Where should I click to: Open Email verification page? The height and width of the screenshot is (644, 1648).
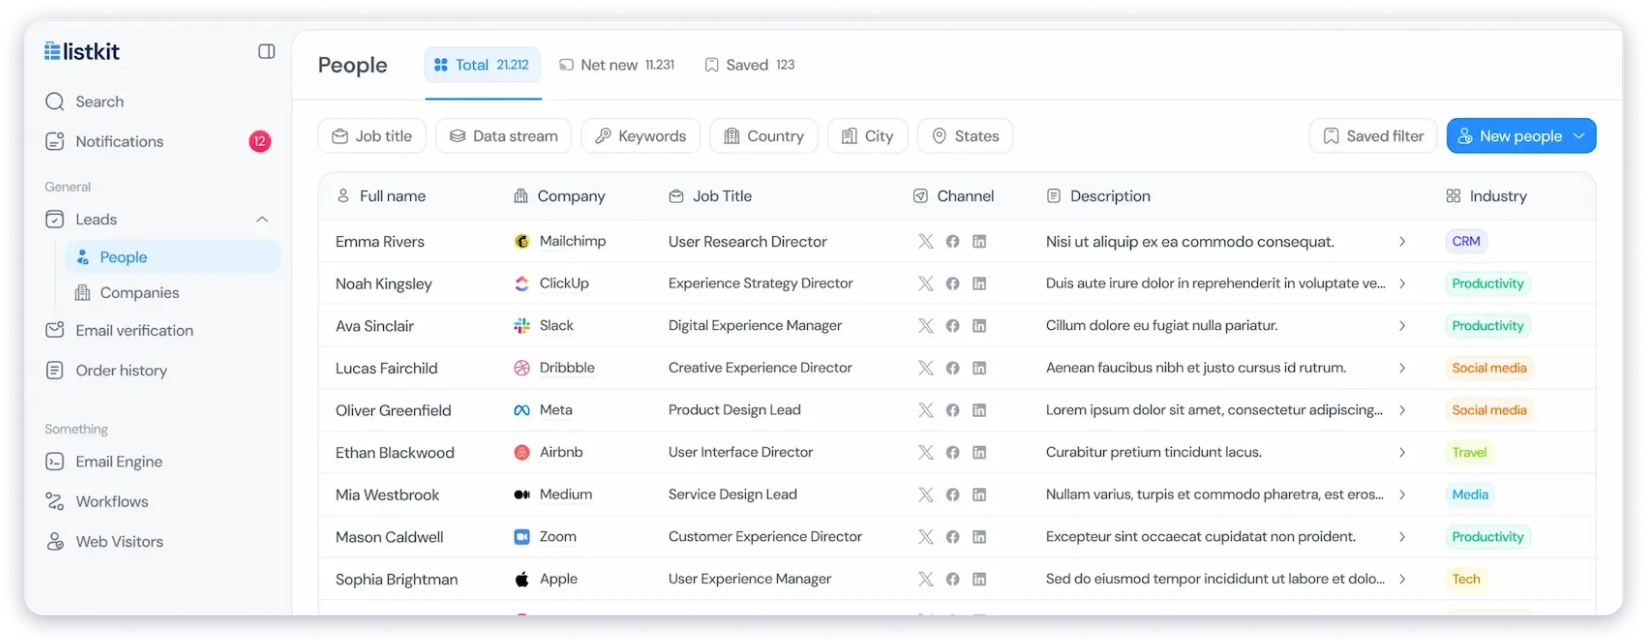120,331
